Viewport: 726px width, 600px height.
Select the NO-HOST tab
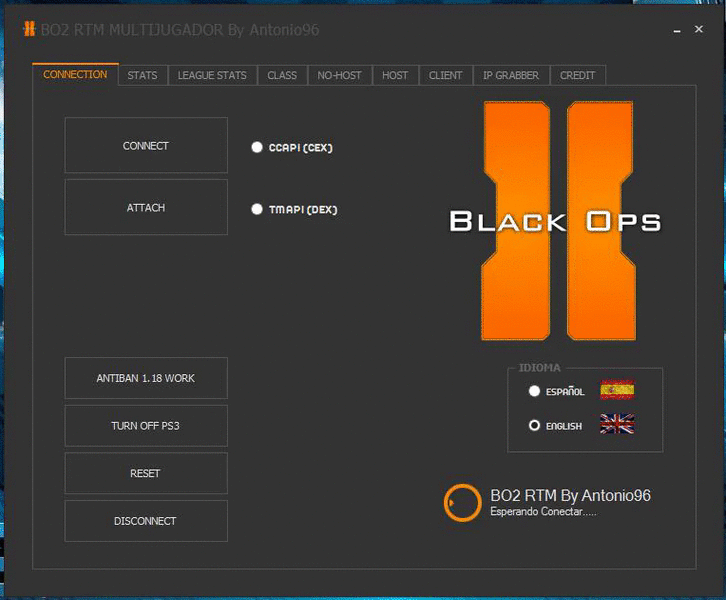[x=339, y=75]
